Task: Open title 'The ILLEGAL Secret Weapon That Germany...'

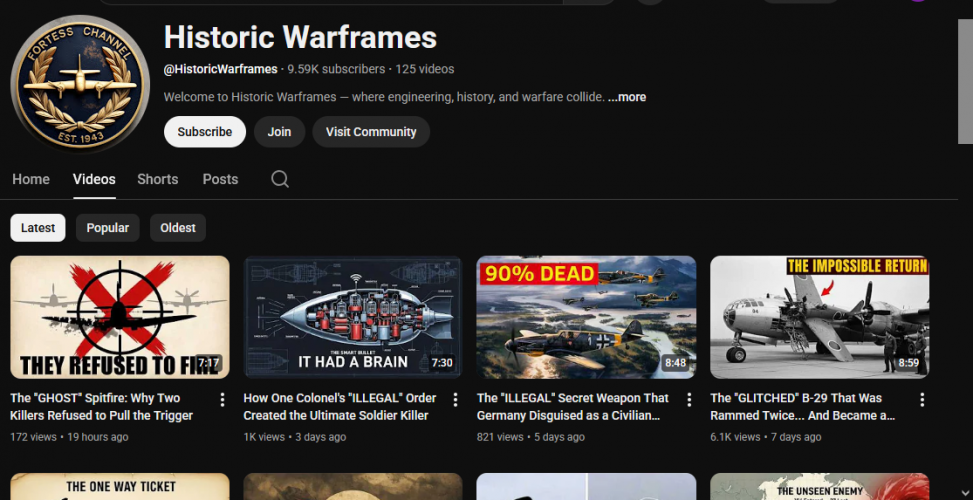Action: [573, 406]
